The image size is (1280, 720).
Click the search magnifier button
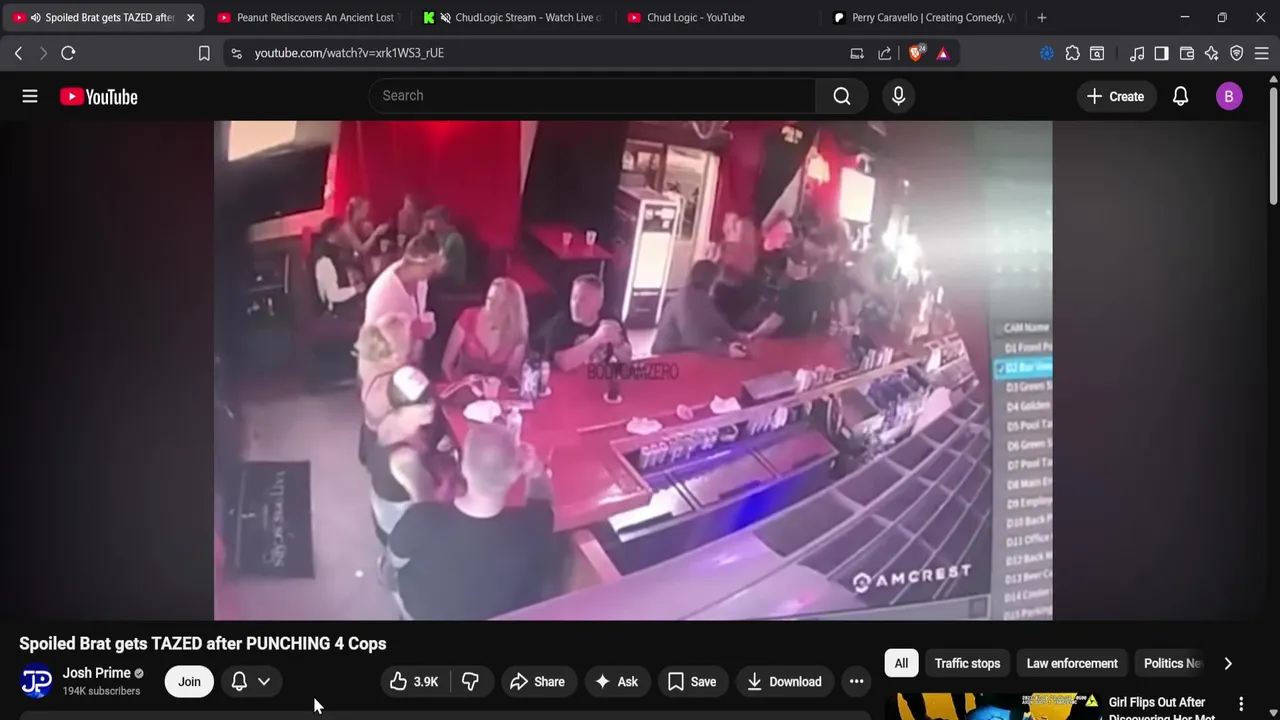point(842,96)
